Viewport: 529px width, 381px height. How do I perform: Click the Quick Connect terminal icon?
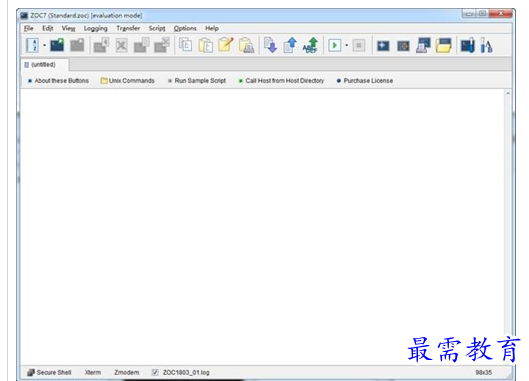57,45
